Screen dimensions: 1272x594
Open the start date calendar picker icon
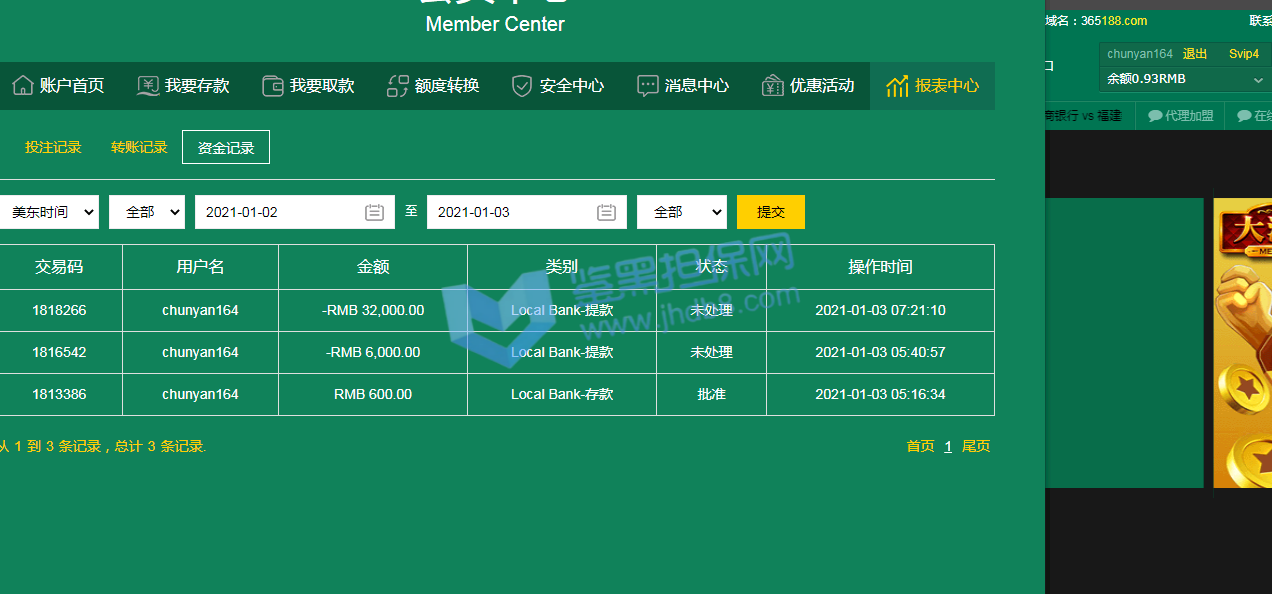point(374,212)
